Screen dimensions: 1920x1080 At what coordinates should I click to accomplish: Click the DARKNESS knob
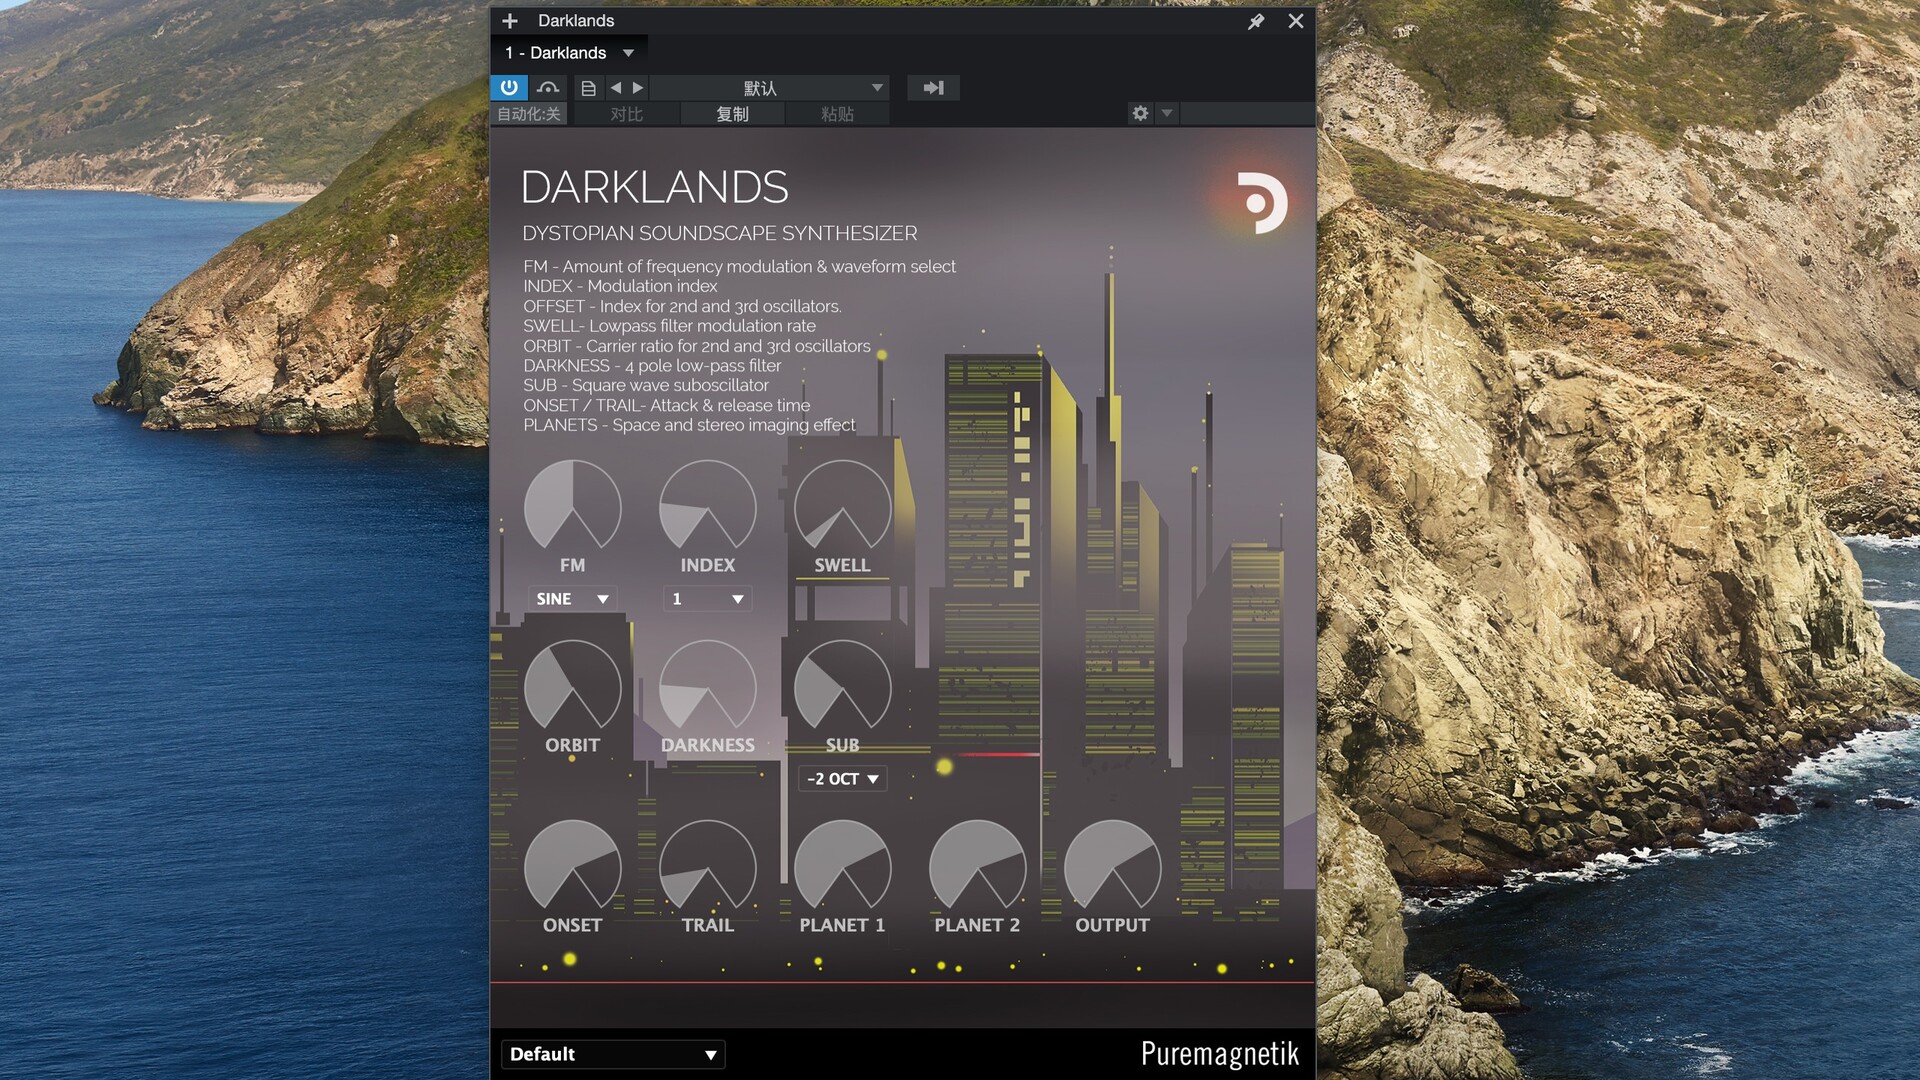click(708, 687)
